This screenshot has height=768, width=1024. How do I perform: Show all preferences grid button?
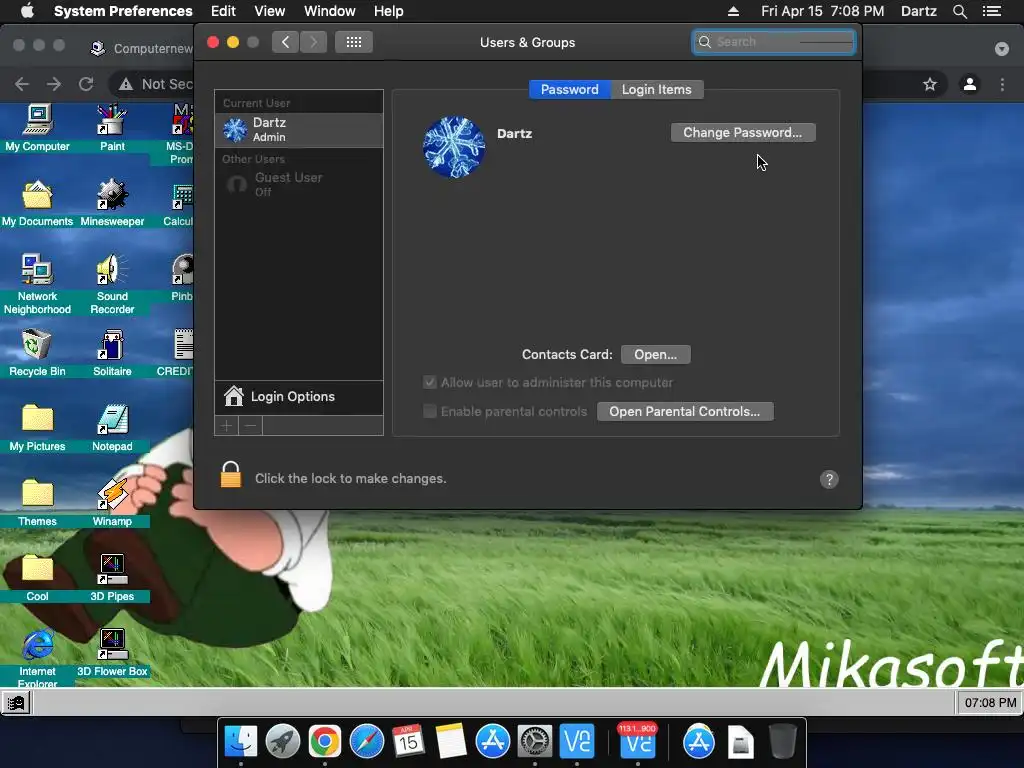pyautogui.click(x=354, y=42)
